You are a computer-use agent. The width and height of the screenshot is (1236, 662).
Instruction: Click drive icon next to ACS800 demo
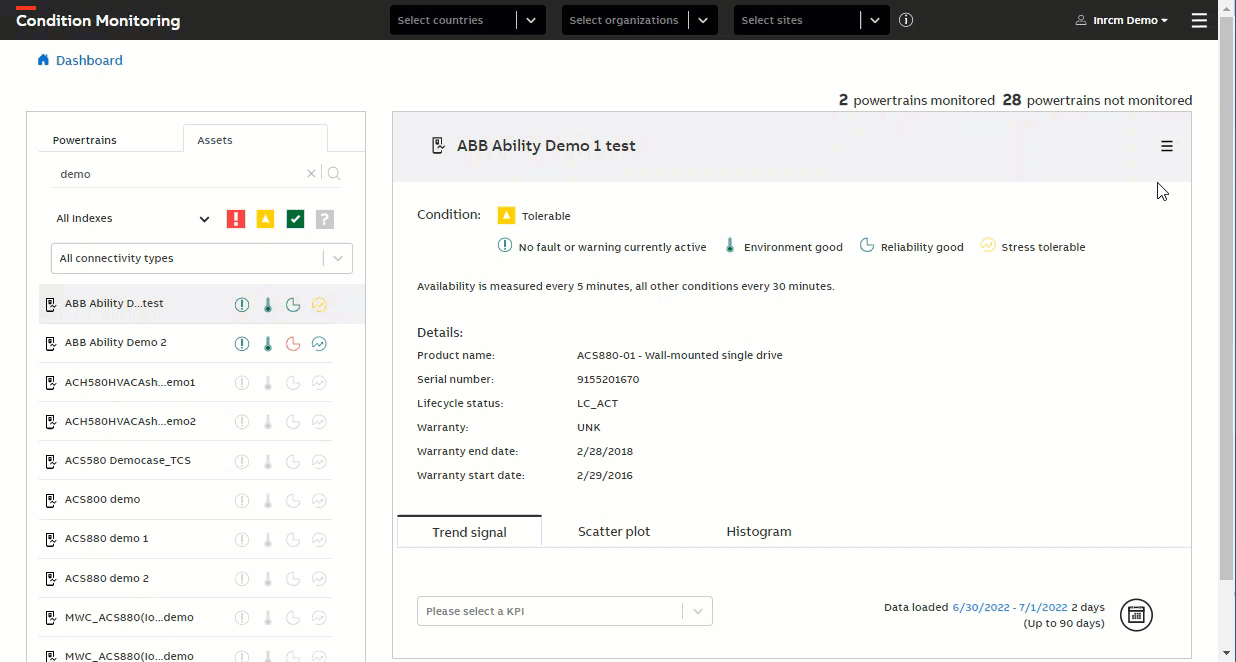pyautogui.click(x=51, y=500)
